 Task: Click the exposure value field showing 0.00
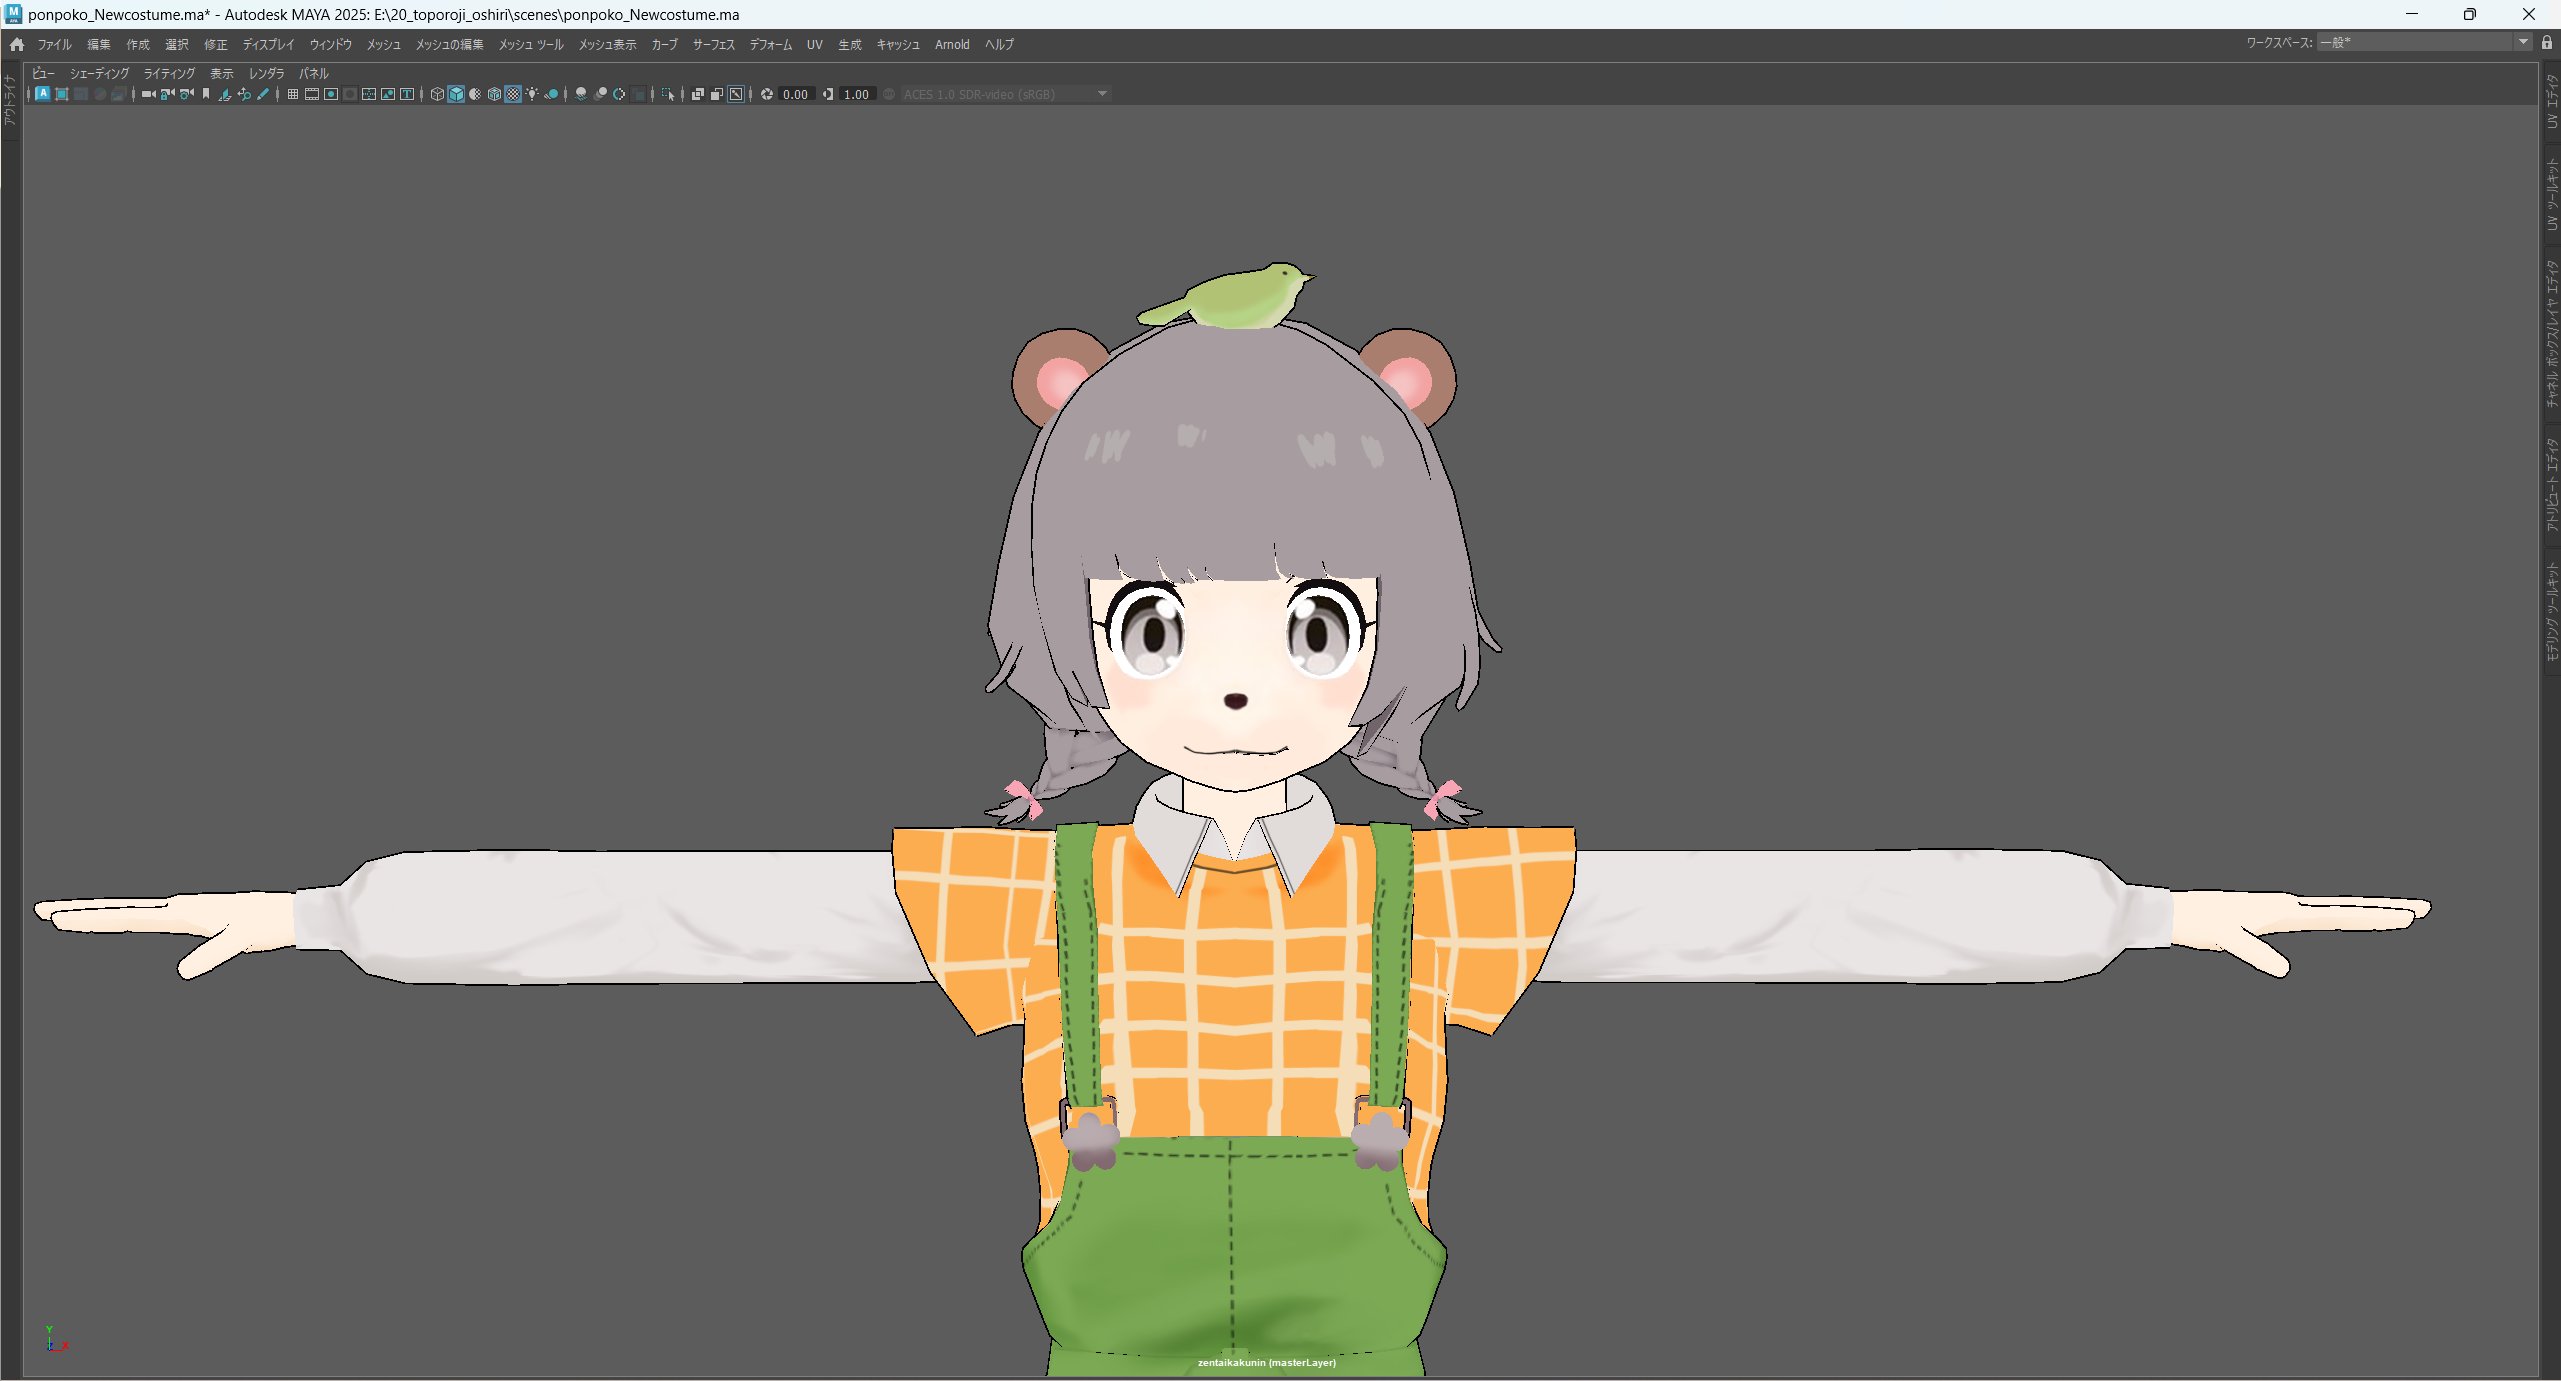pyautogui.click(x=796, y=95)
